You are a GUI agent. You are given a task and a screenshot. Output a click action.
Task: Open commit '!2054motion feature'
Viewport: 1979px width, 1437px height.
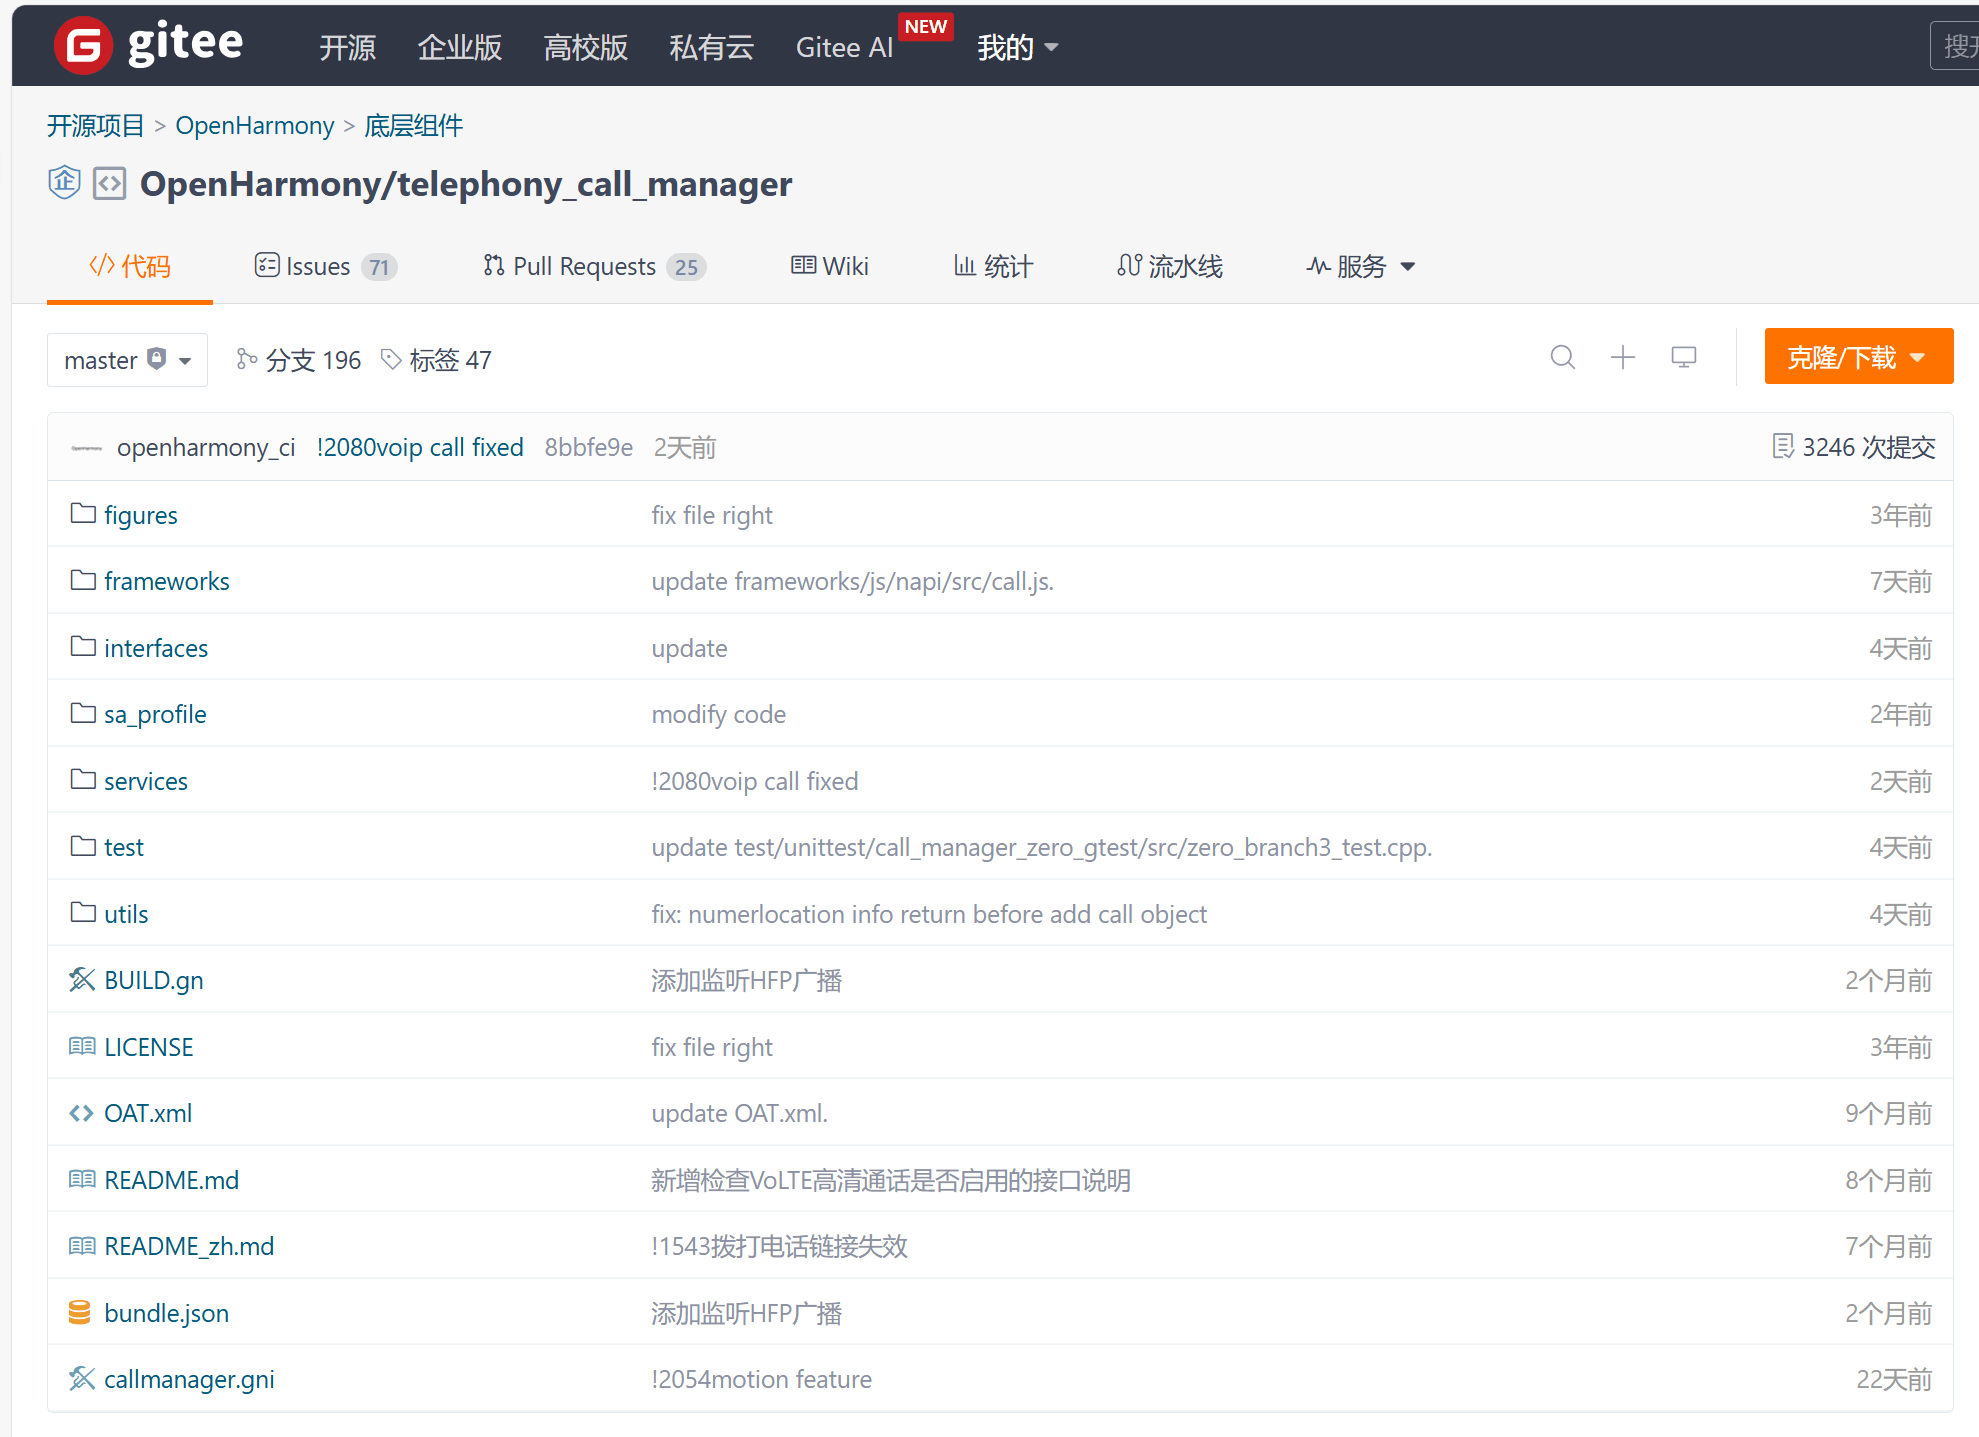pyautogui.click(x=761, y=1379)
